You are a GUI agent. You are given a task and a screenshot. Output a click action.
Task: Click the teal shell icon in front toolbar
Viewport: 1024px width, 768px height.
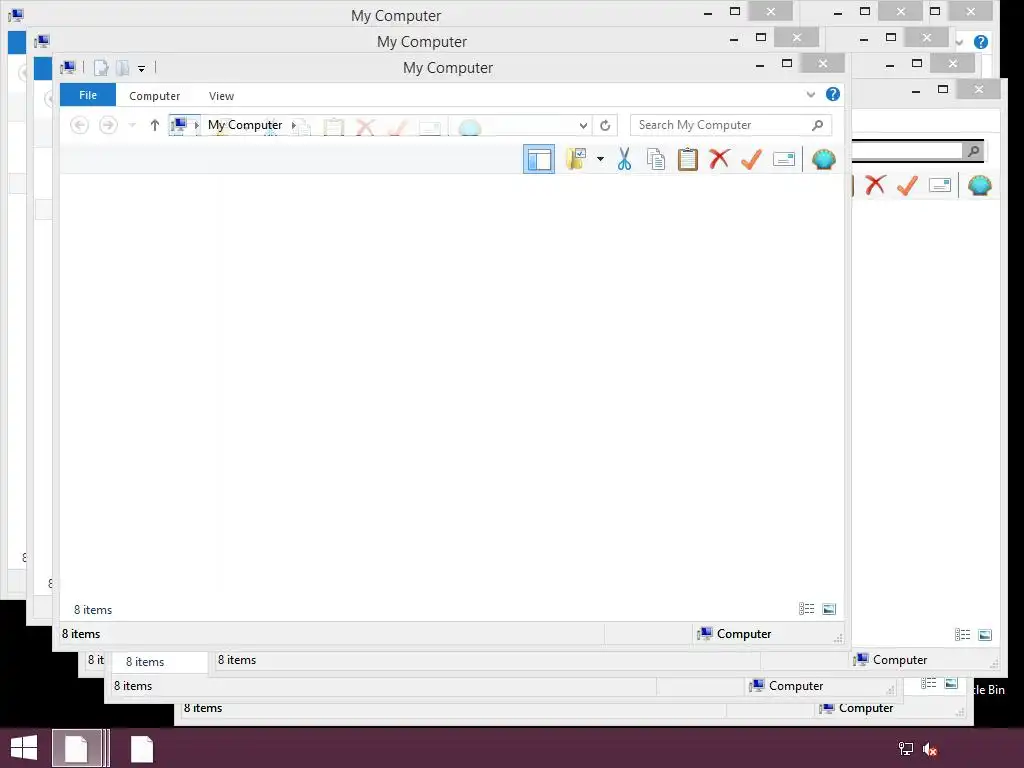tap(824, 159)
